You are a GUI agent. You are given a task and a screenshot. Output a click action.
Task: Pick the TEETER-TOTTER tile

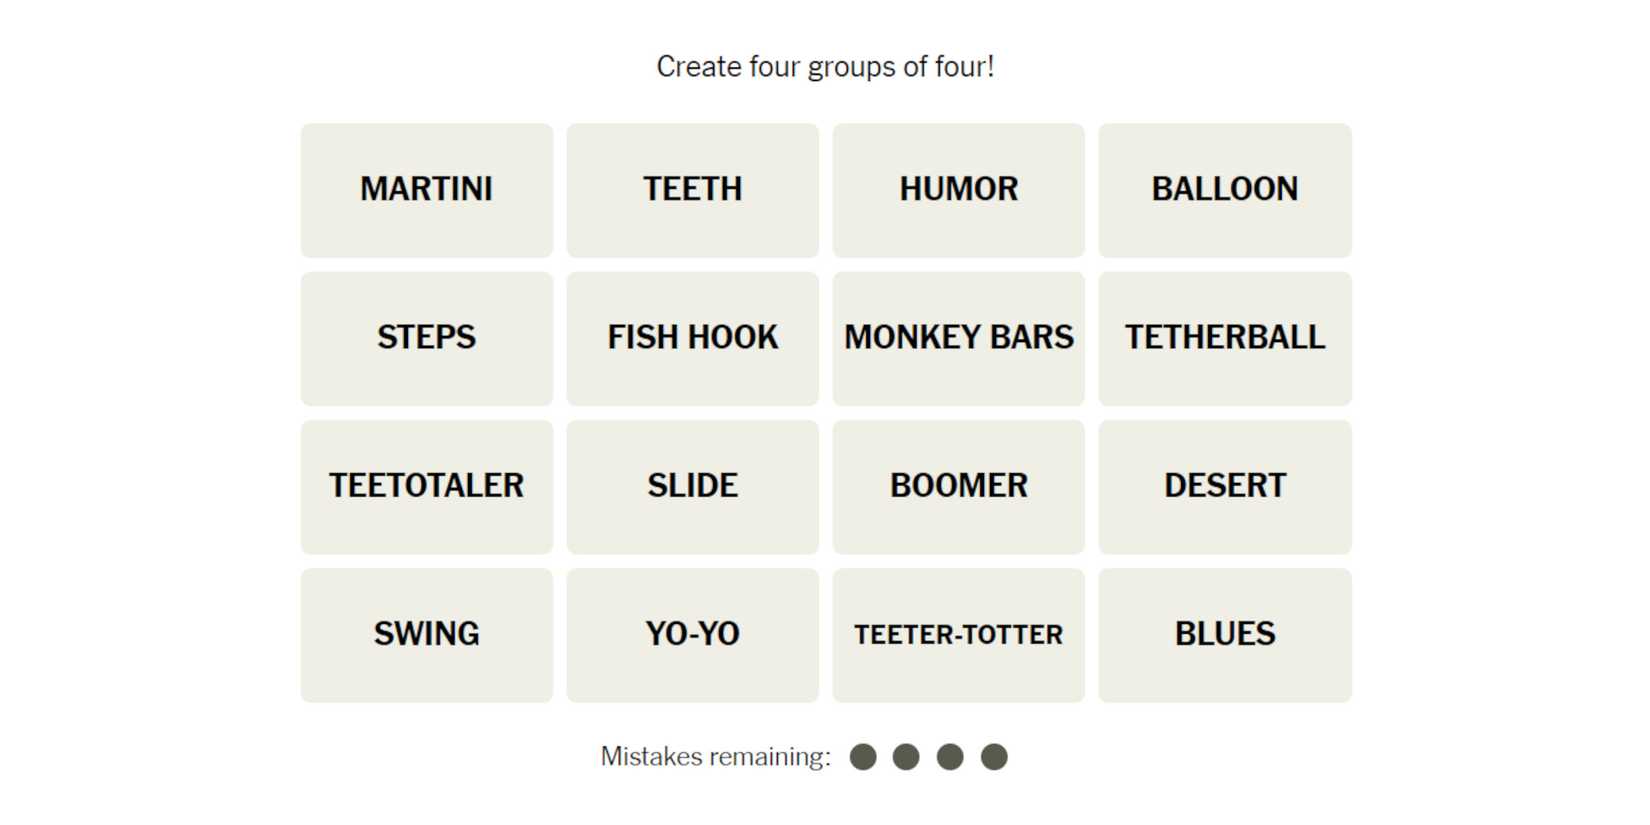pos(958,634)
